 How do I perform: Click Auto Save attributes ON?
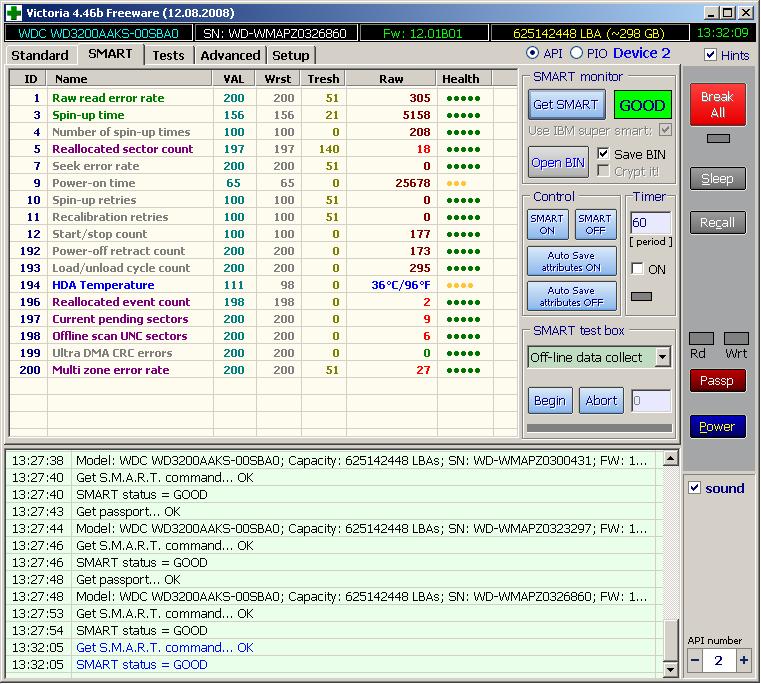[571, 261]
